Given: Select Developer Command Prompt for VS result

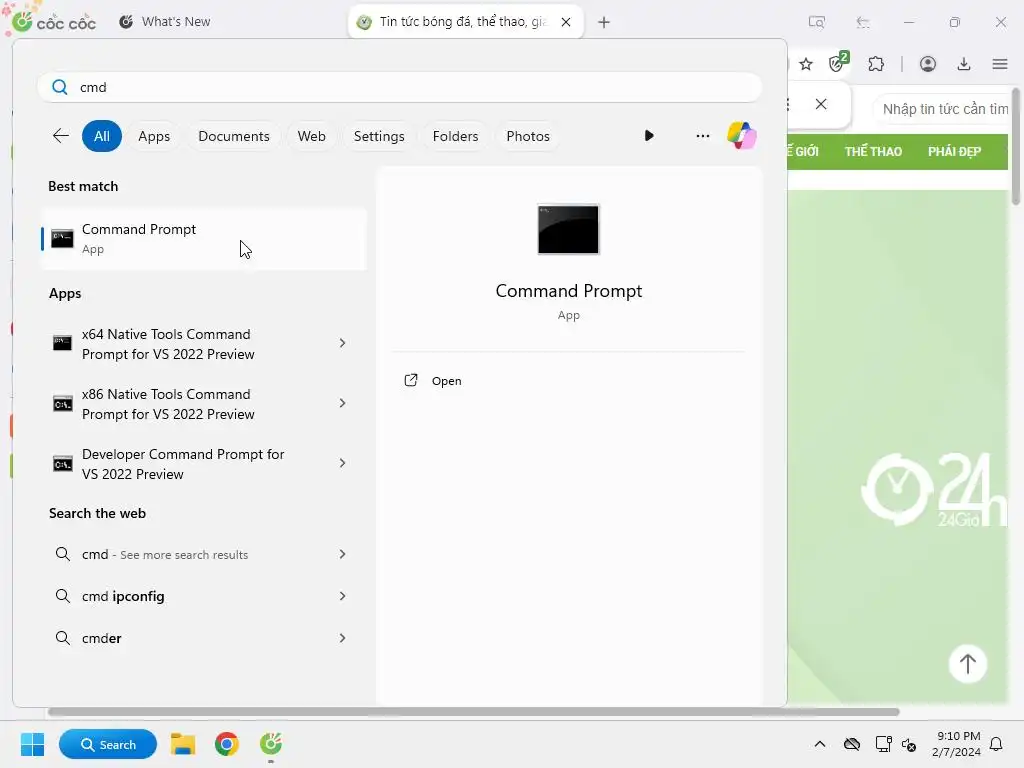Looking at the screenshot, I should [204, 464].
